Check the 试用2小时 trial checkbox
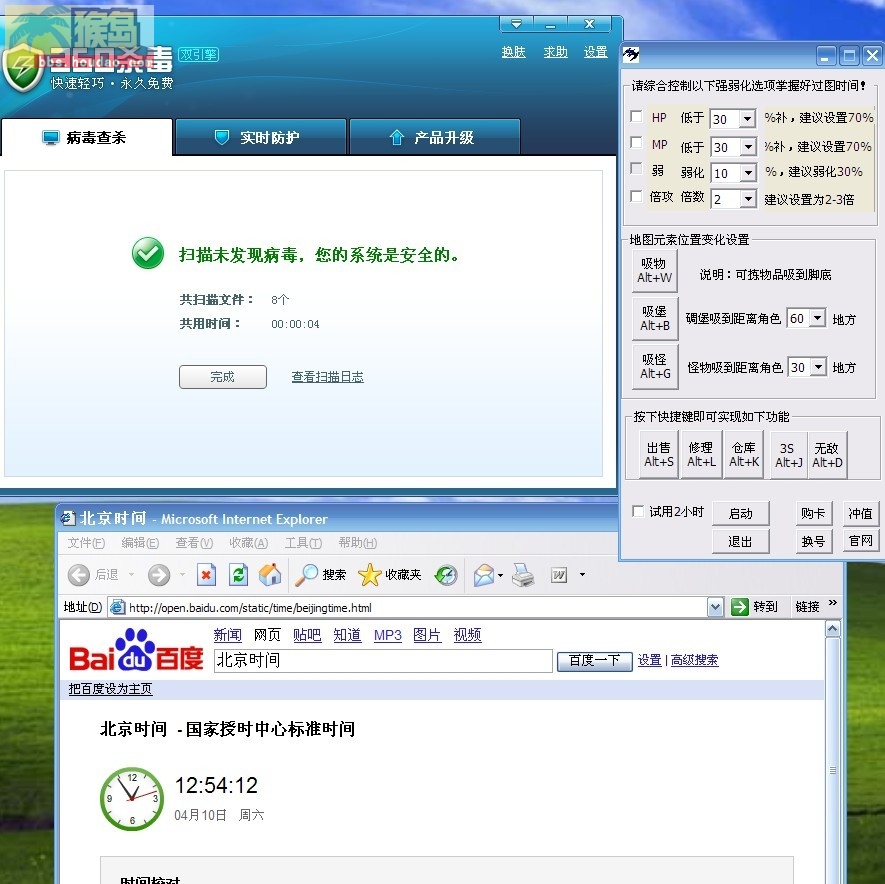This screenshot has height=884, width=885. (x=638, y=511)
